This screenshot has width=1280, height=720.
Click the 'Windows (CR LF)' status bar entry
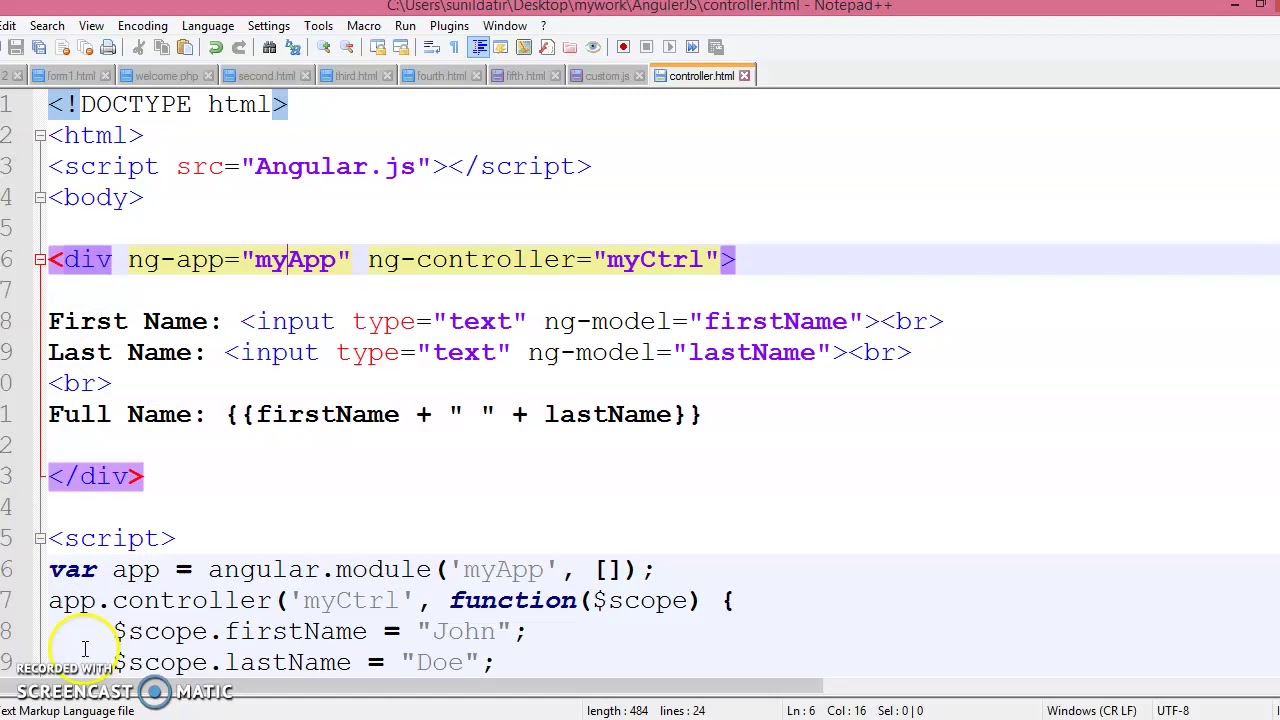pyautogui.click(x=1091, y=711)
